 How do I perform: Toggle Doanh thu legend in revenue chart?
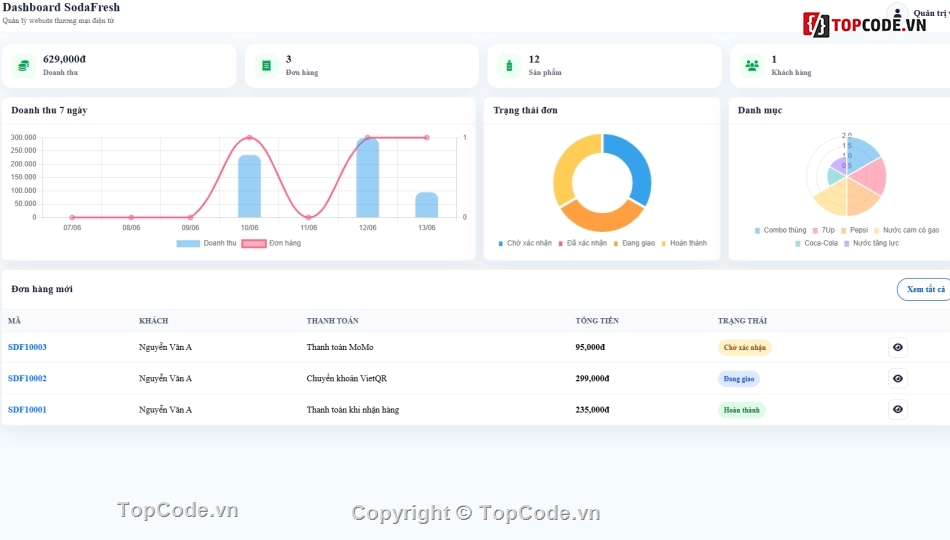pyautogui.click(x=207, y=243)
